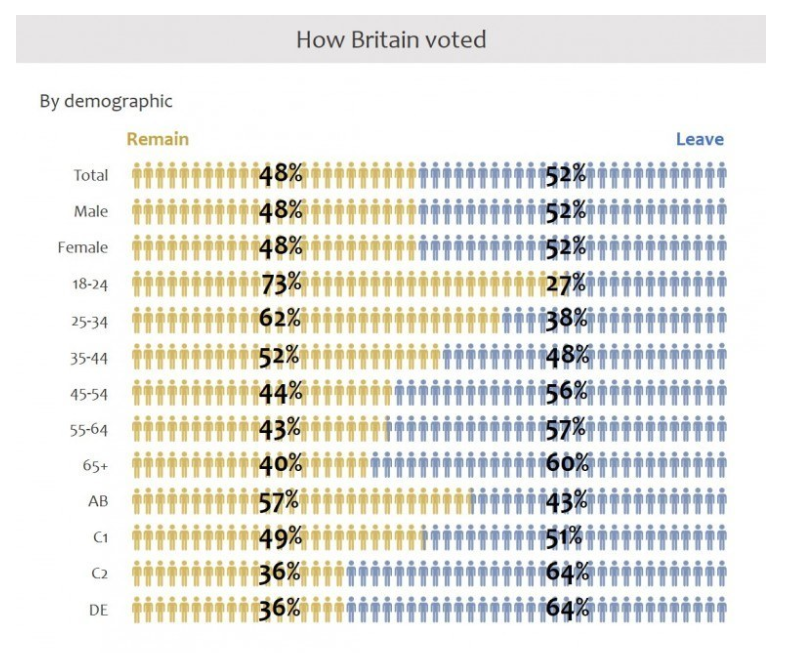The height and width of the screenshot is (653, 787).
Task: Click the "65+" age group label
Action: click(94, 465)
